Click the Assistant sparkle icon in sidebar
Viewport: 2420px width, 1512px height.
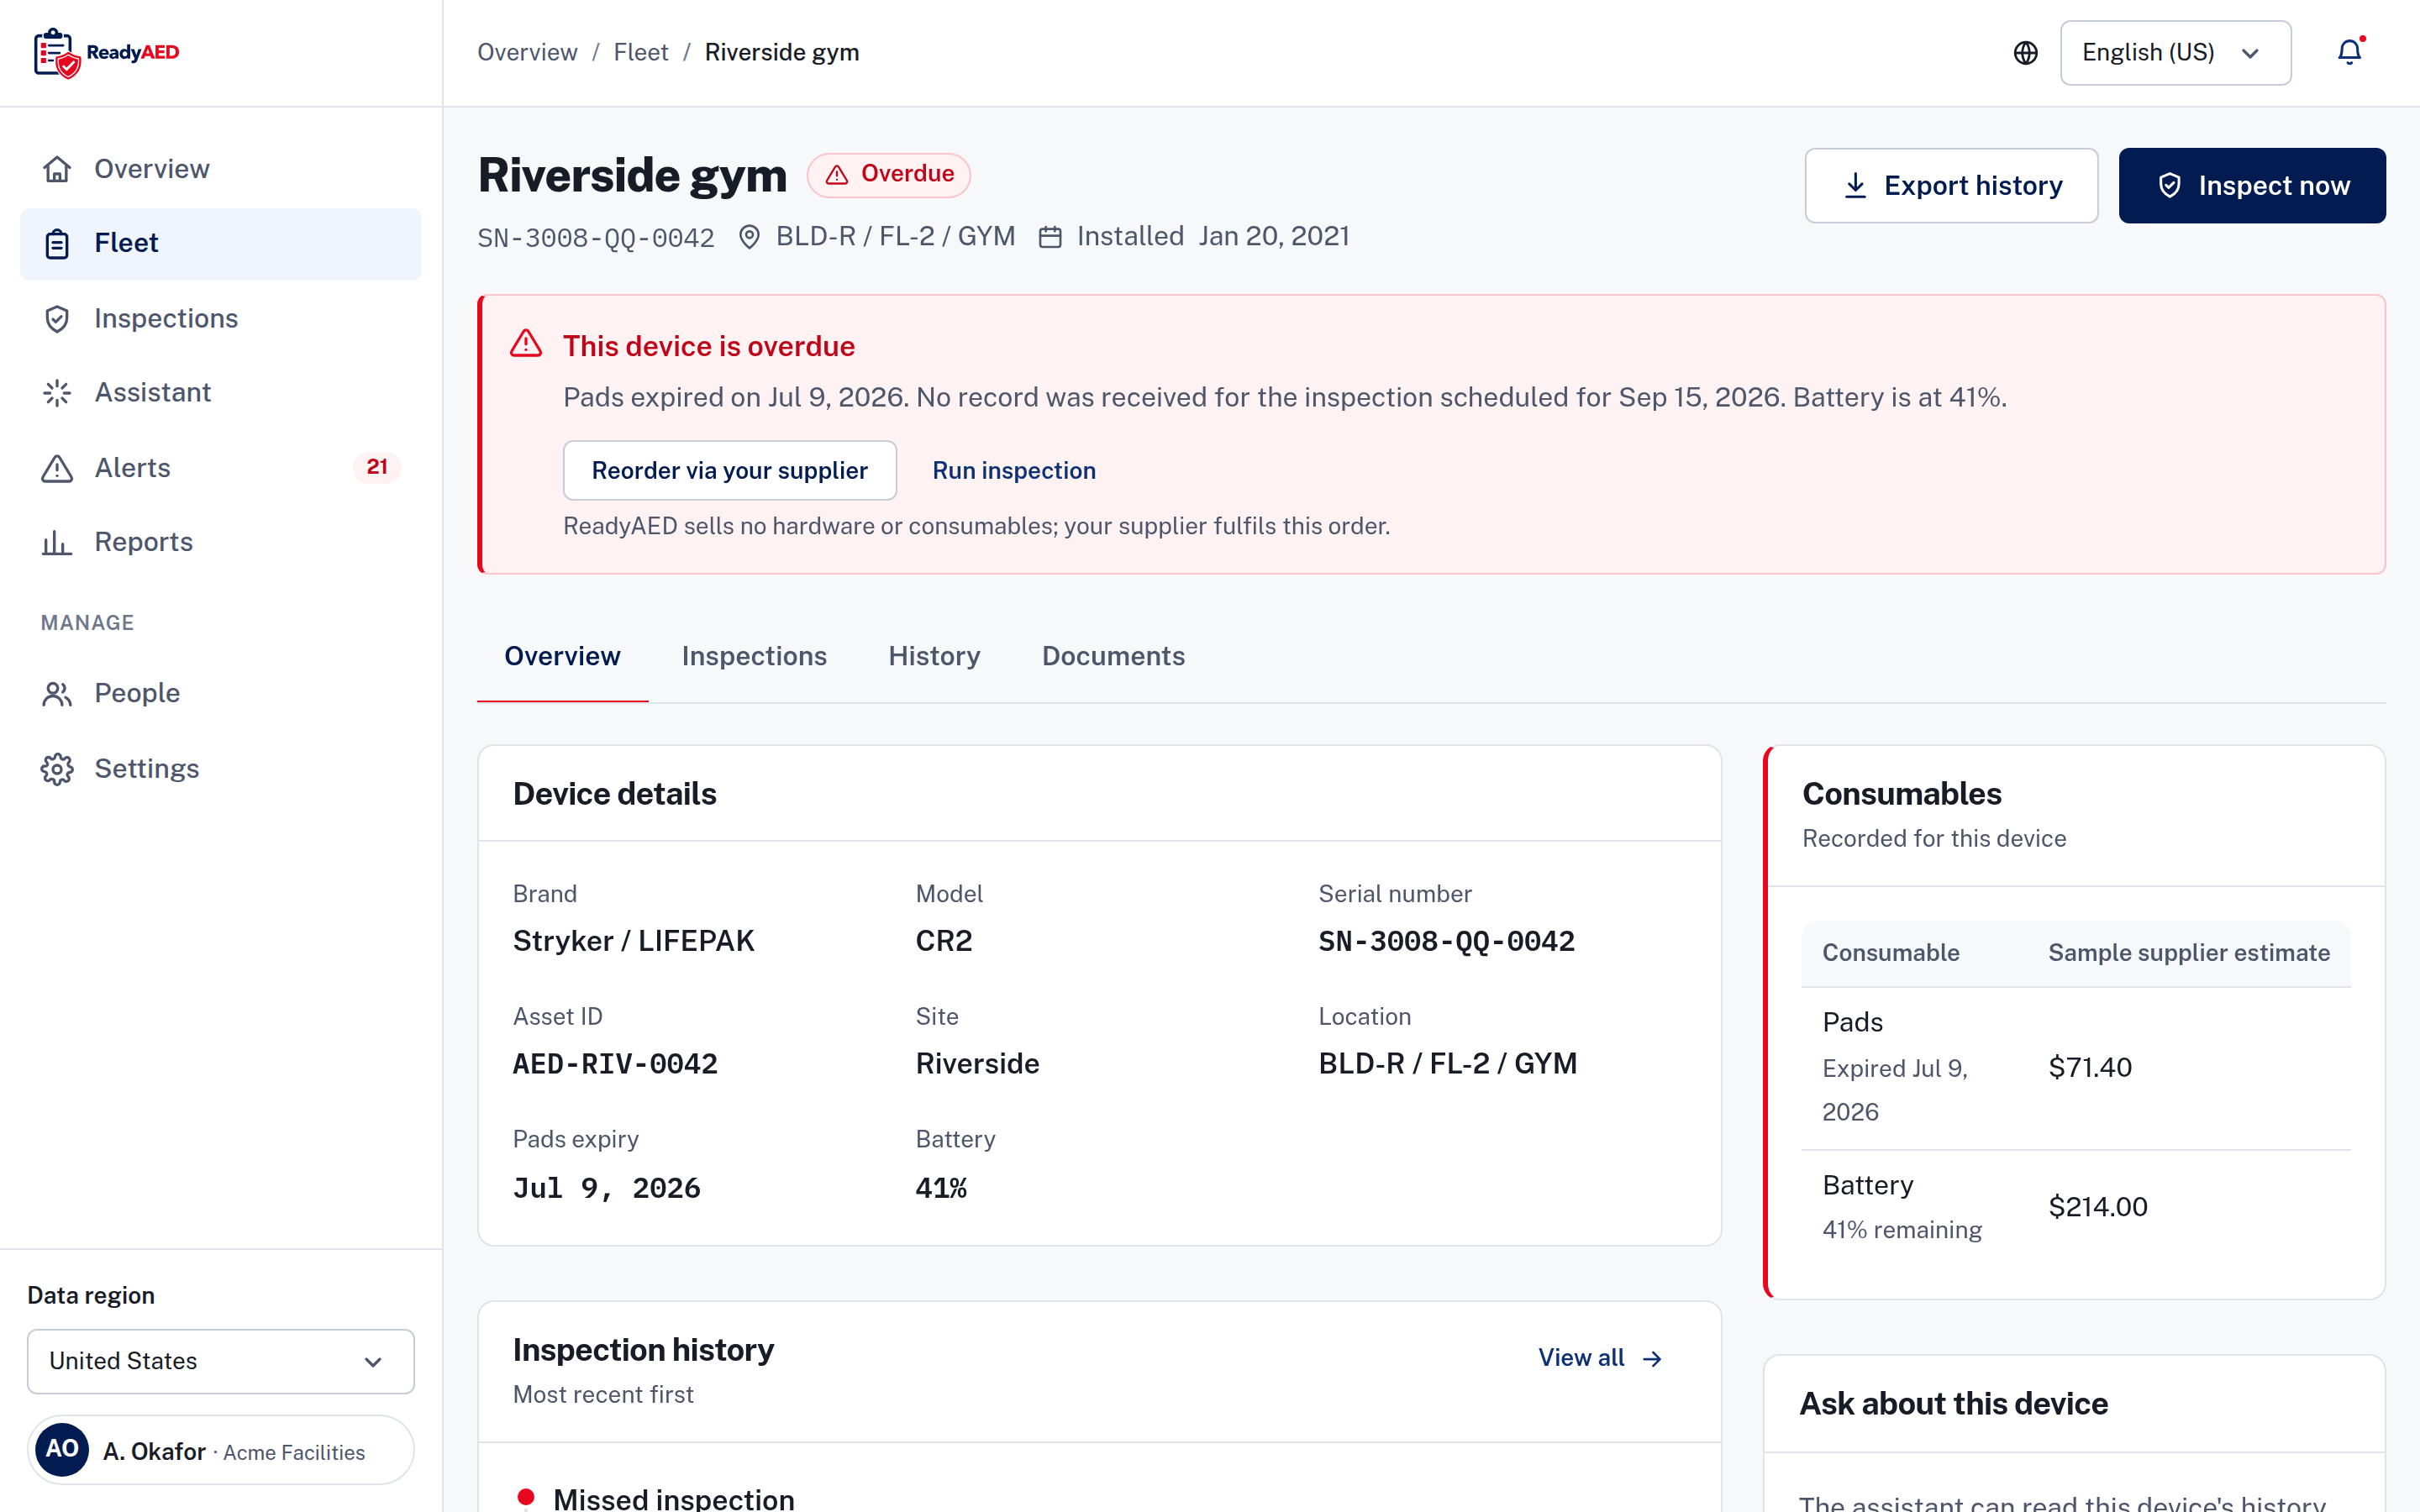(57, 393)
